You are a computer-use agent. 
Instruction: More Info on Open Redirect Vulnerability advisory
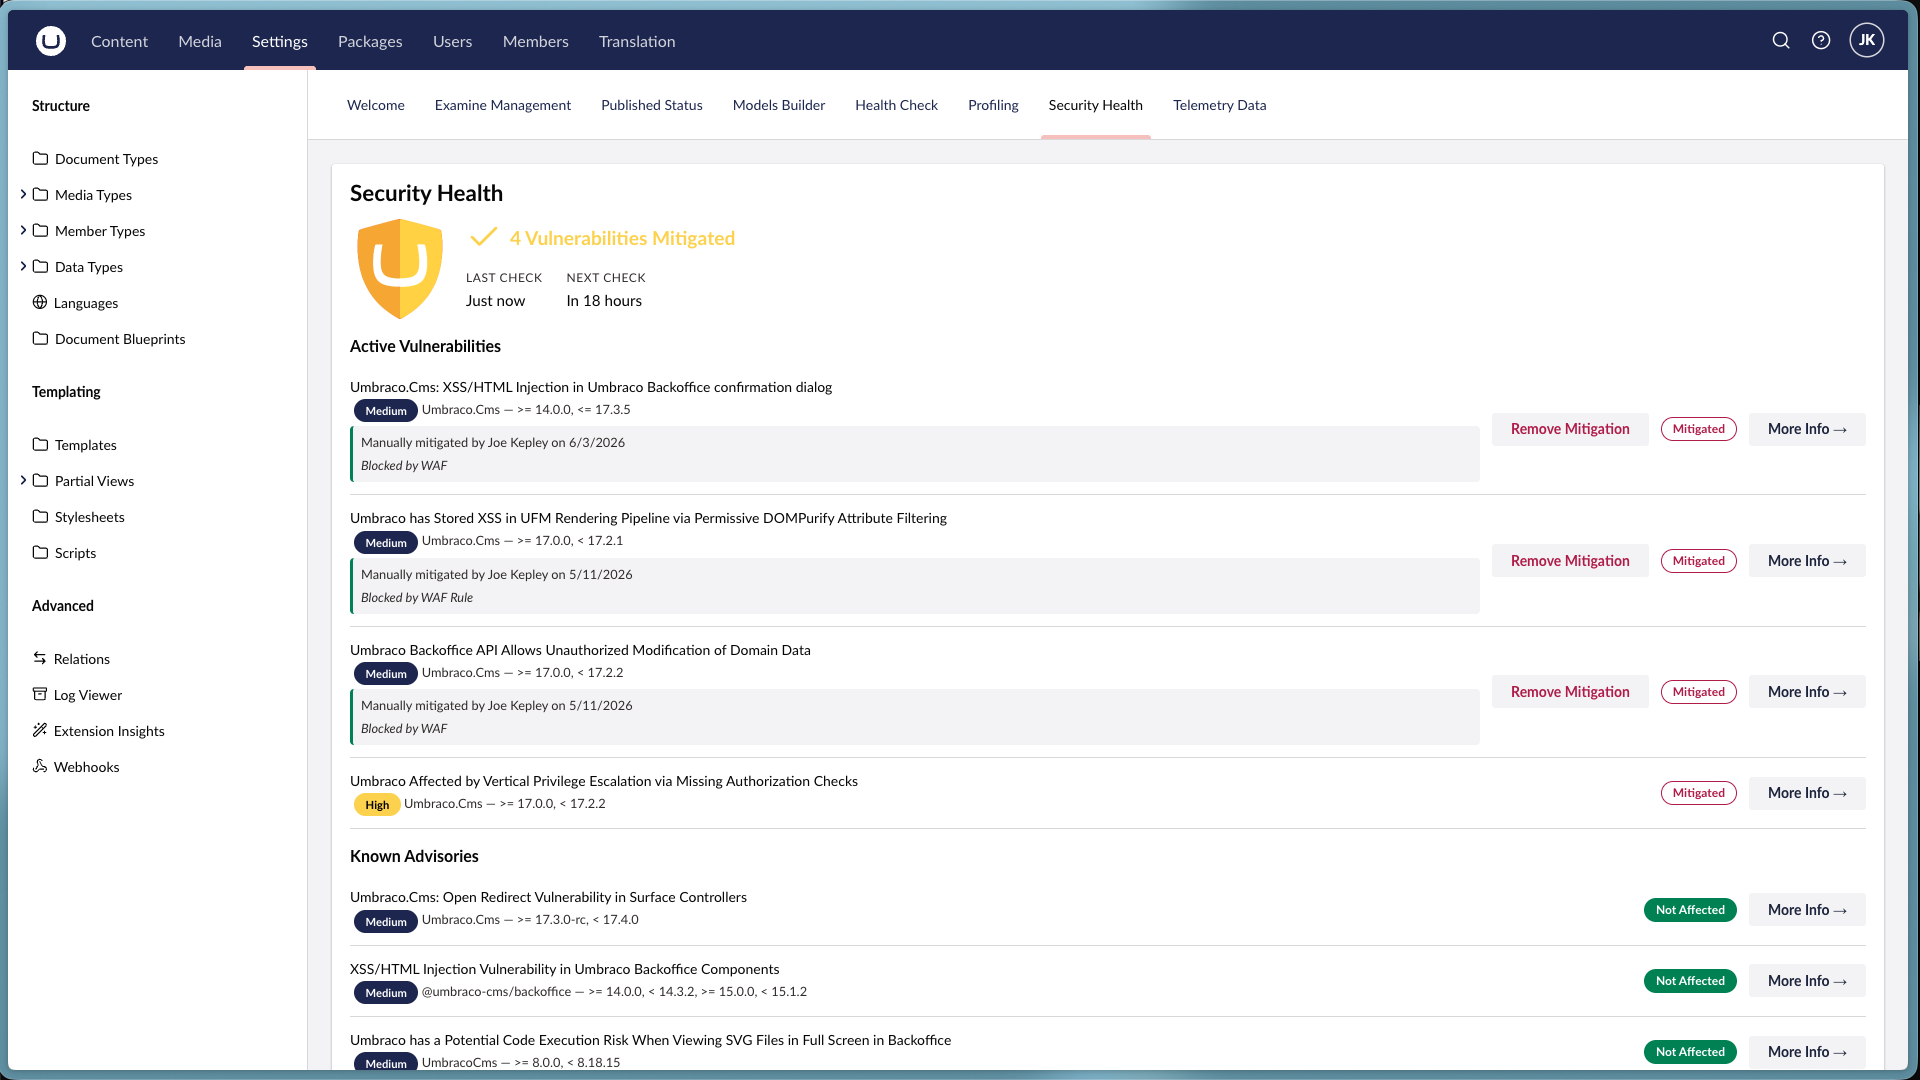pyautogui.click(x=1807, y=910)
